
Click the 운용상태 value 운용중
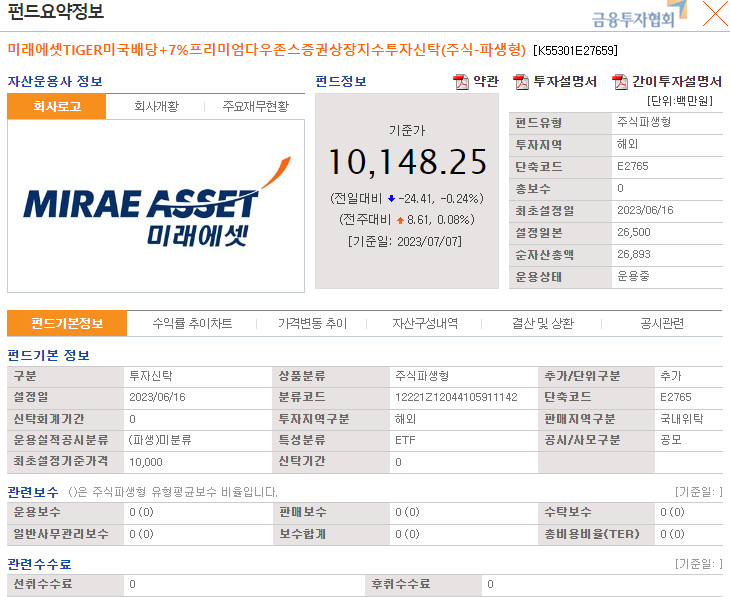(633, 276)
